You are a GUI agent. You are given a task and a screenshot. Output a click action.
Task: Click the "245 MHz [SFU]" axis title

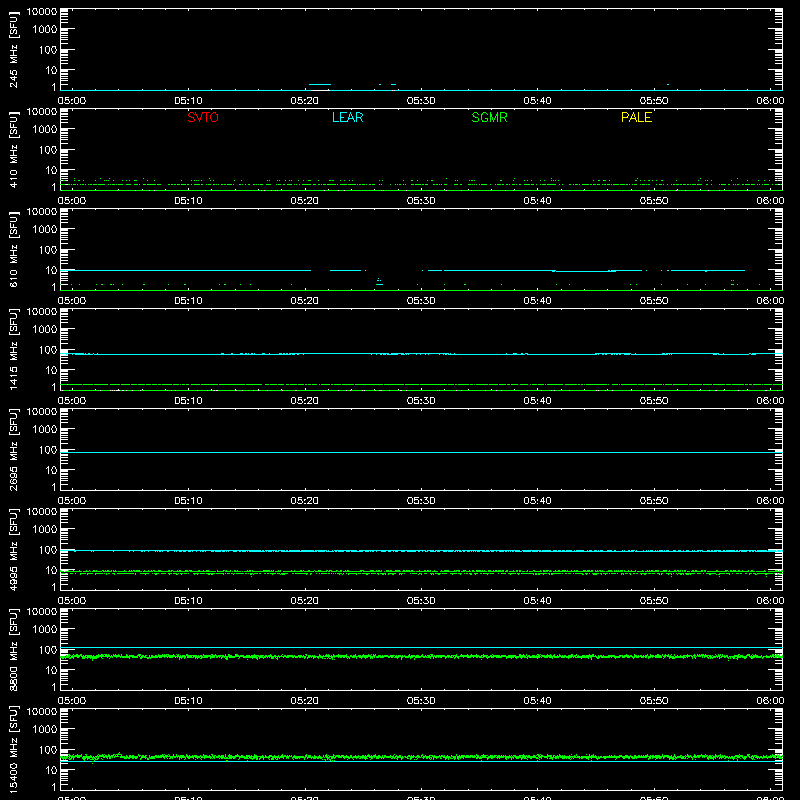point(13,50)
